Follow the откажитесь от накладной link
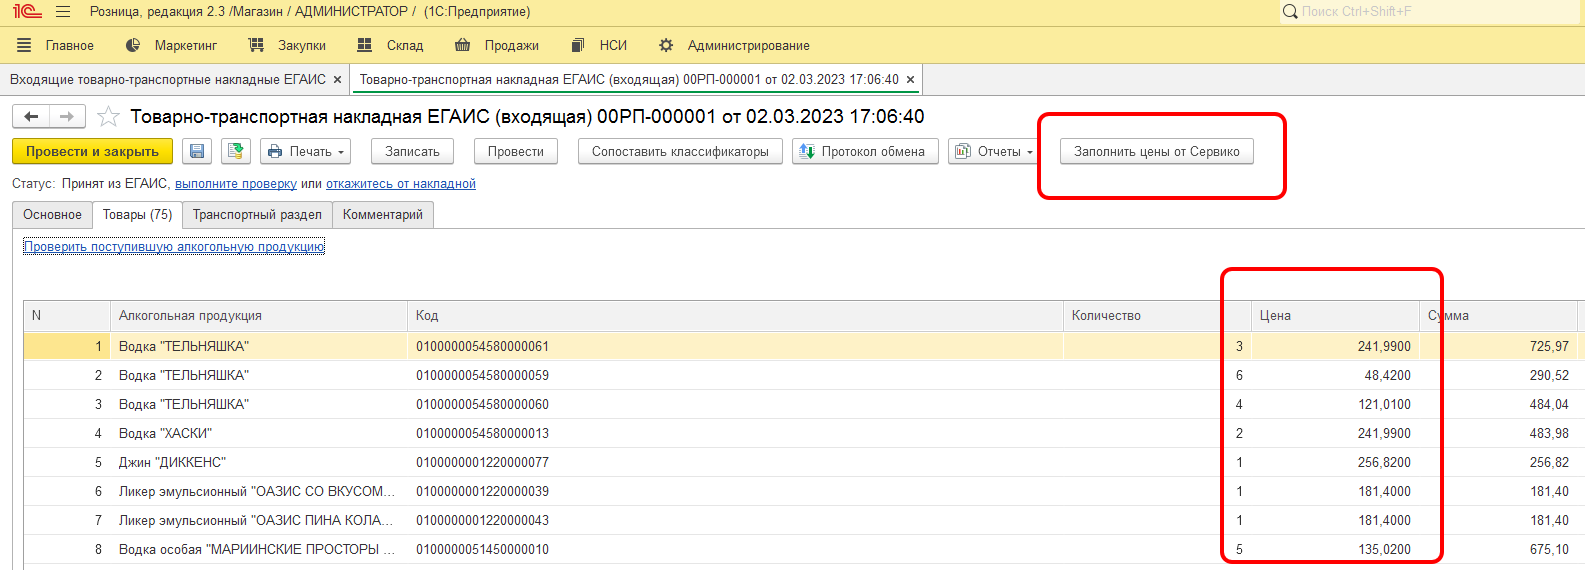 [x=401, y=184]
